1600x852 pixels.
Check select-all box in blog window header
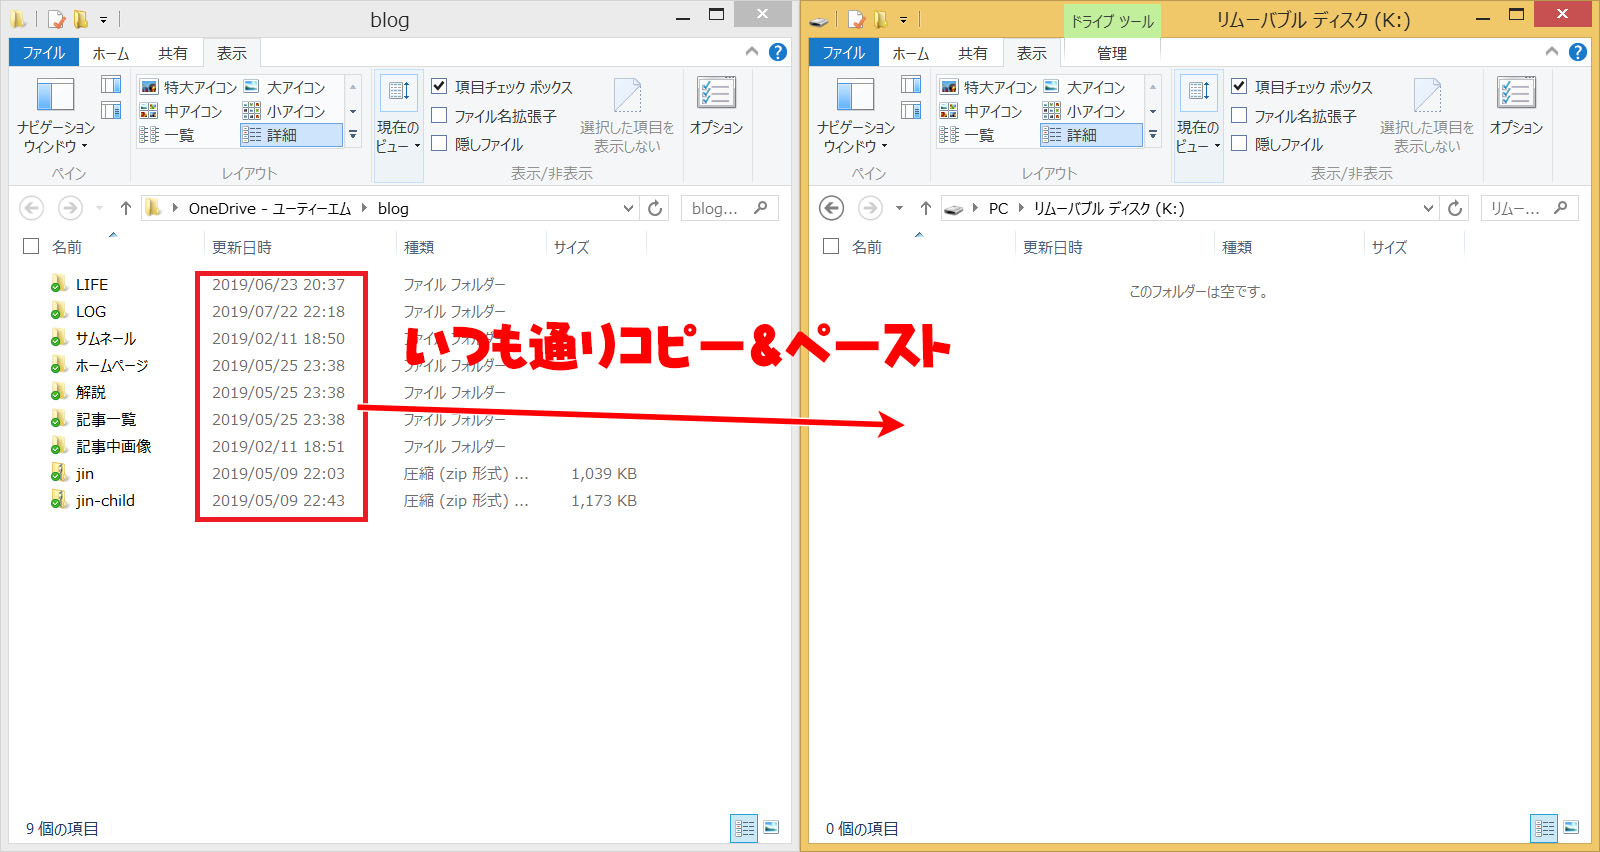pyautogui.click(x=31, y=246)
